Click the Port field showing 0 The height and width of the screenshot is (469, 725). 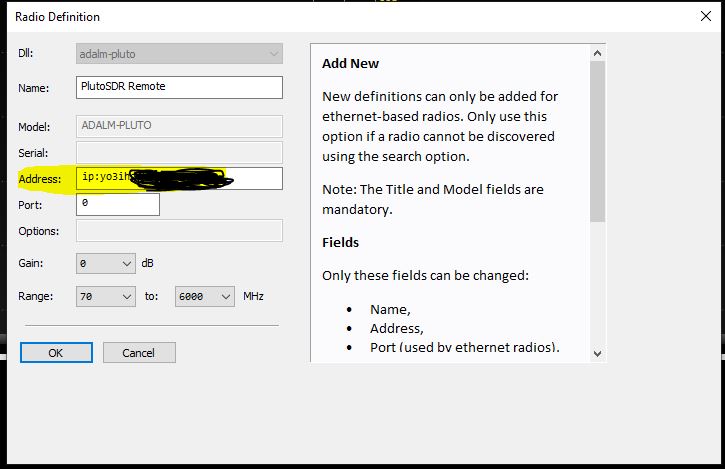point(118,204)
